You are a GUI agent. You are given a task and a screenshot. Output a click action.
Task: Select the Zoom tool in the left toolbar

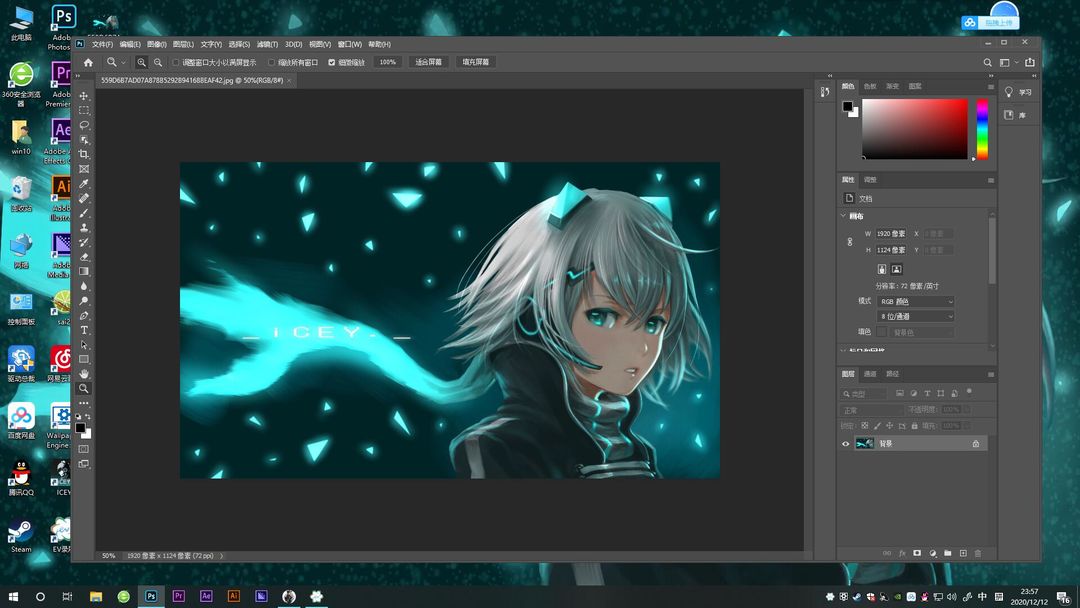[84, 388]
